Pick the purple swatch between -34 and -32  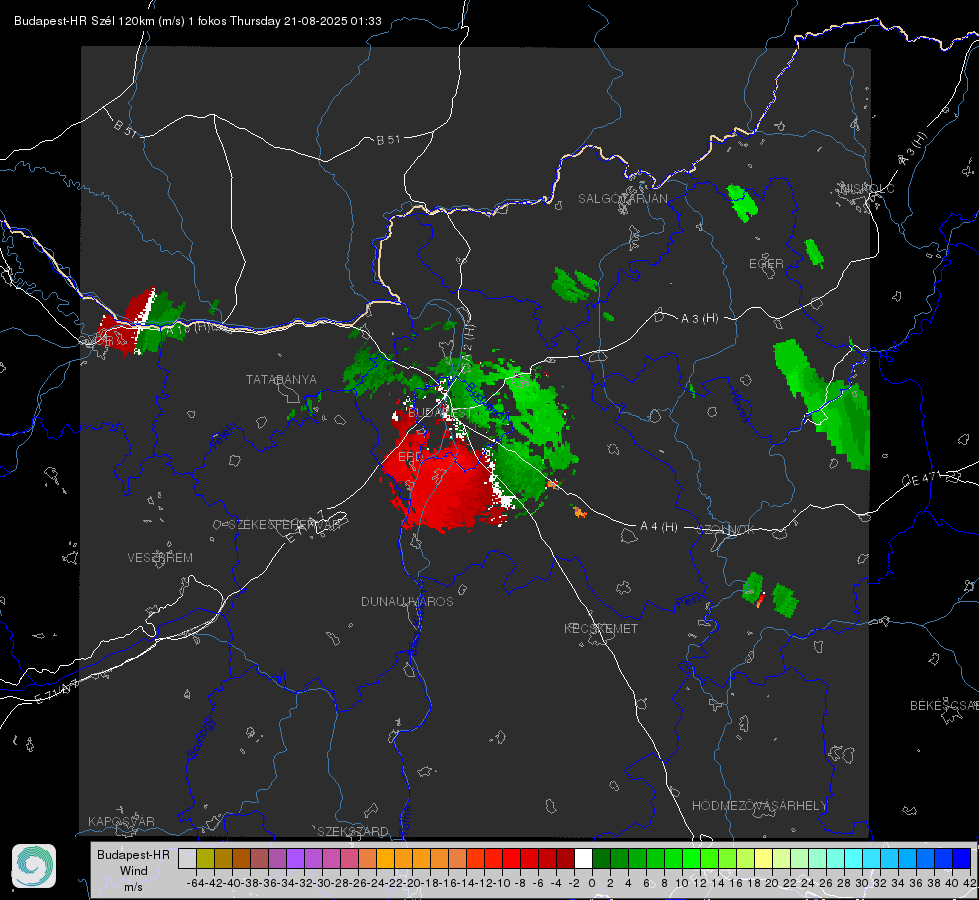(295, 858)
